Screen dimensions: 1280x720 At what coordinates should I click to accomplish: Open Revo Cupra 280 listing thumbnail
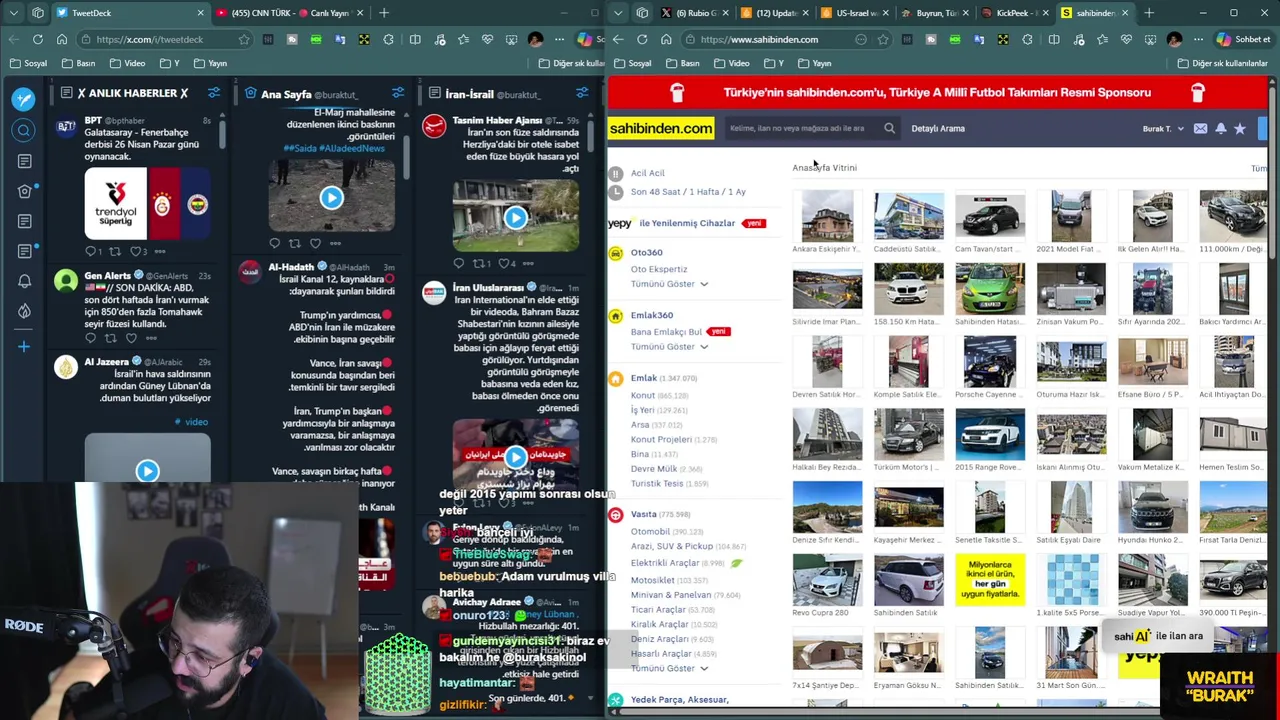[827, 580]
